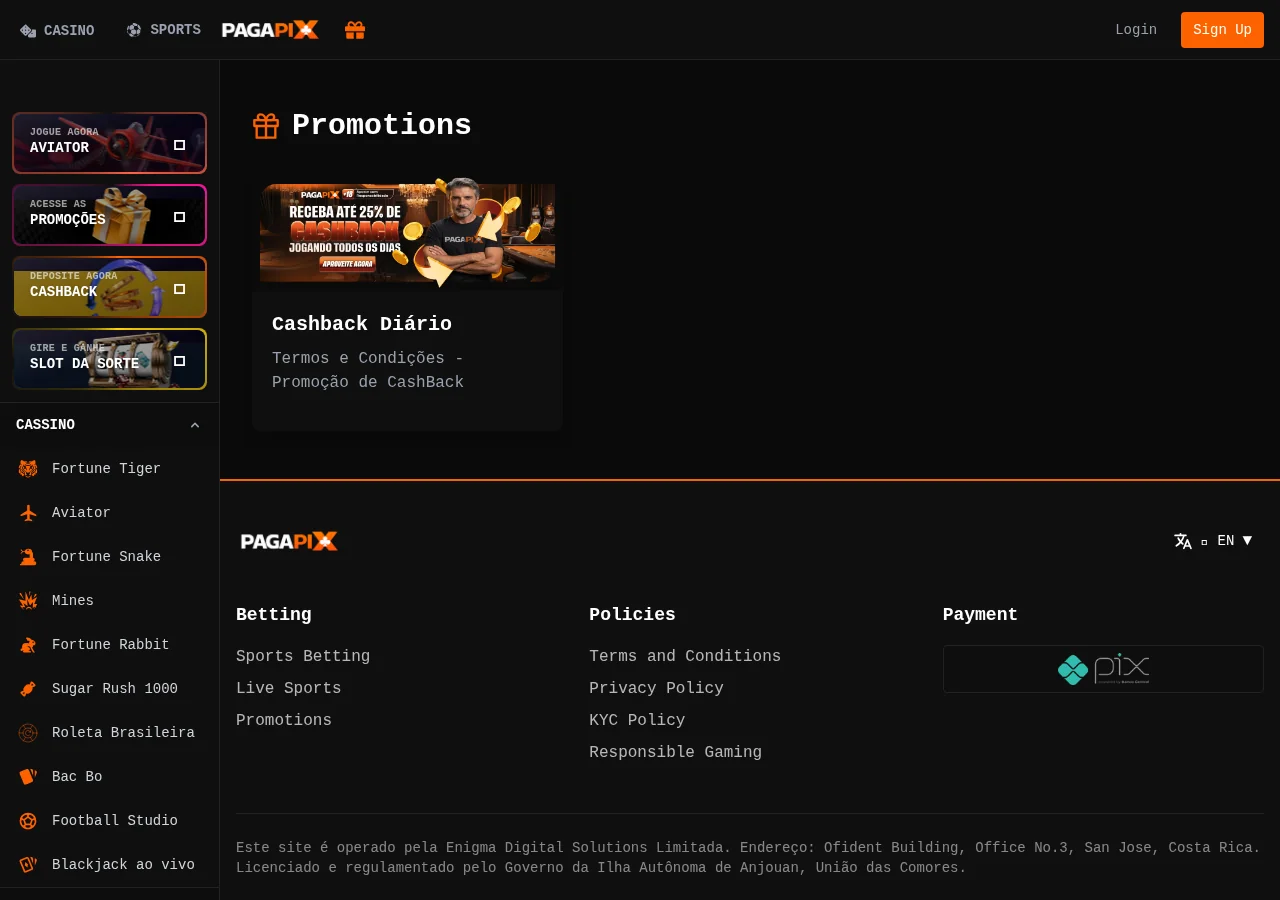This screenshot has height=900, width=1280.
Task: Open Fortune Tiger game icon
Action: click(x=28, y=469)
